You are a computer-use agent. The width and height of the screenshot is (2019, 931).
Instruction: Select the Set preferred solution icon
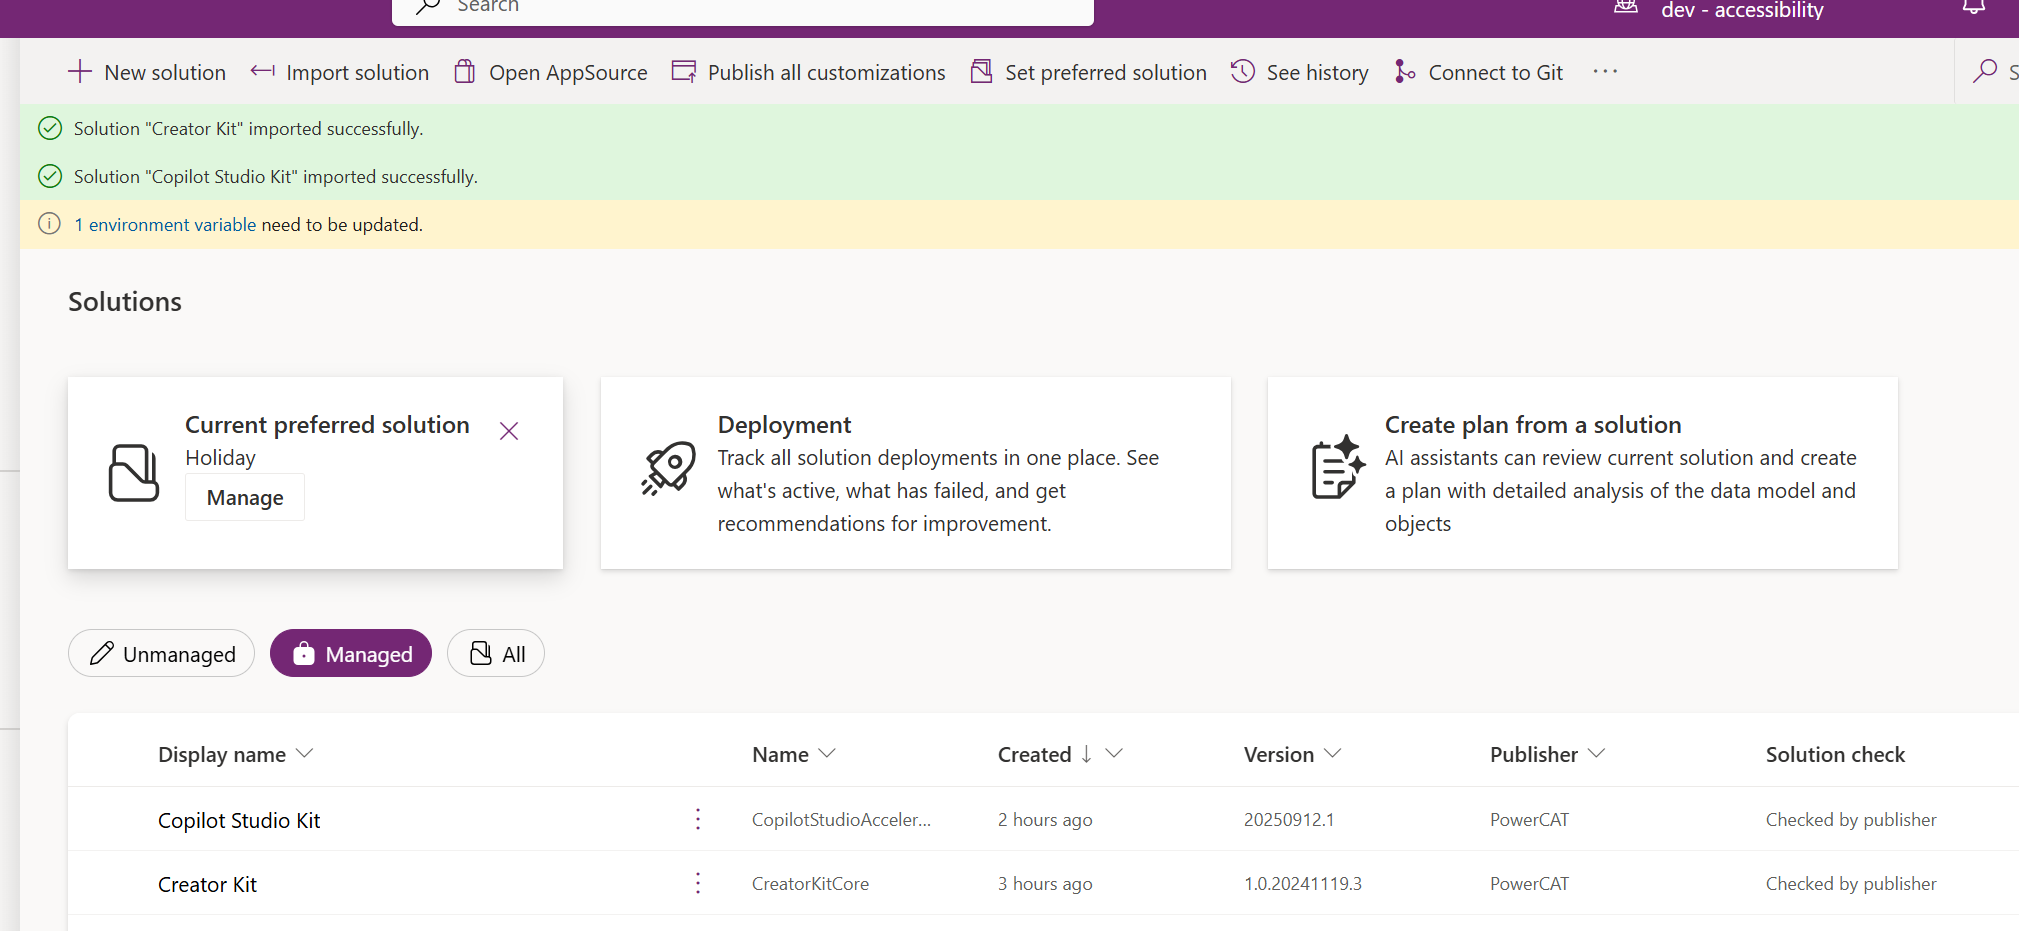[982, 71]
